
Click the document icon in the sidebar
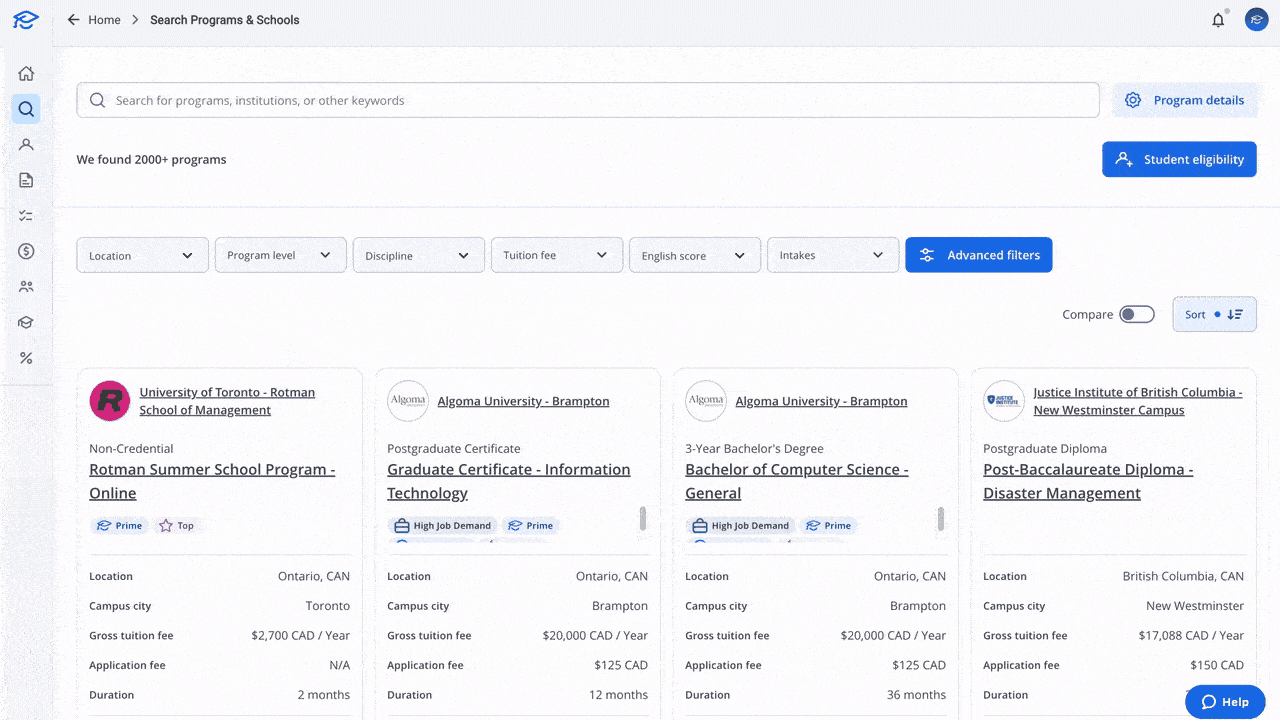[26, 180]
